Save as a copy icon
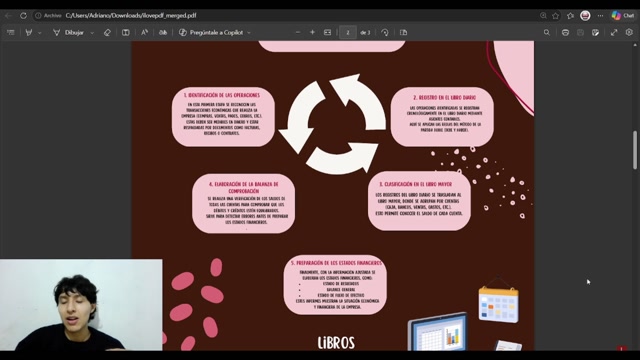The width and height of the screenshot is (640, 360). tap(596, 32)
